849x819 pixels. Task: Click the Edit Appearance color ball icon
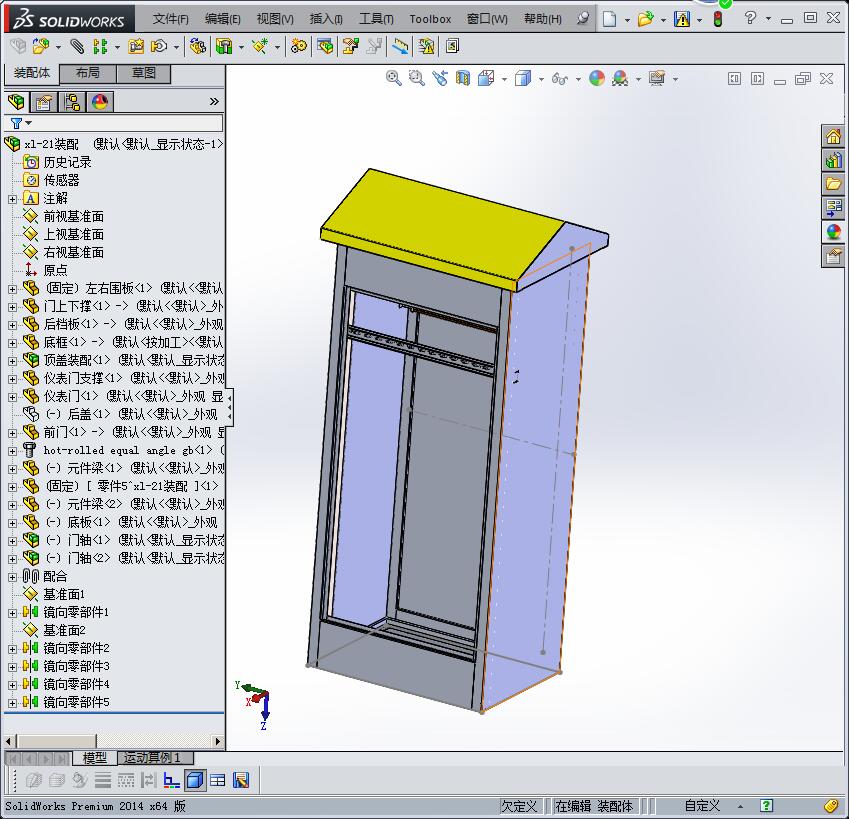pyautogui.click(x=596, y=78)
